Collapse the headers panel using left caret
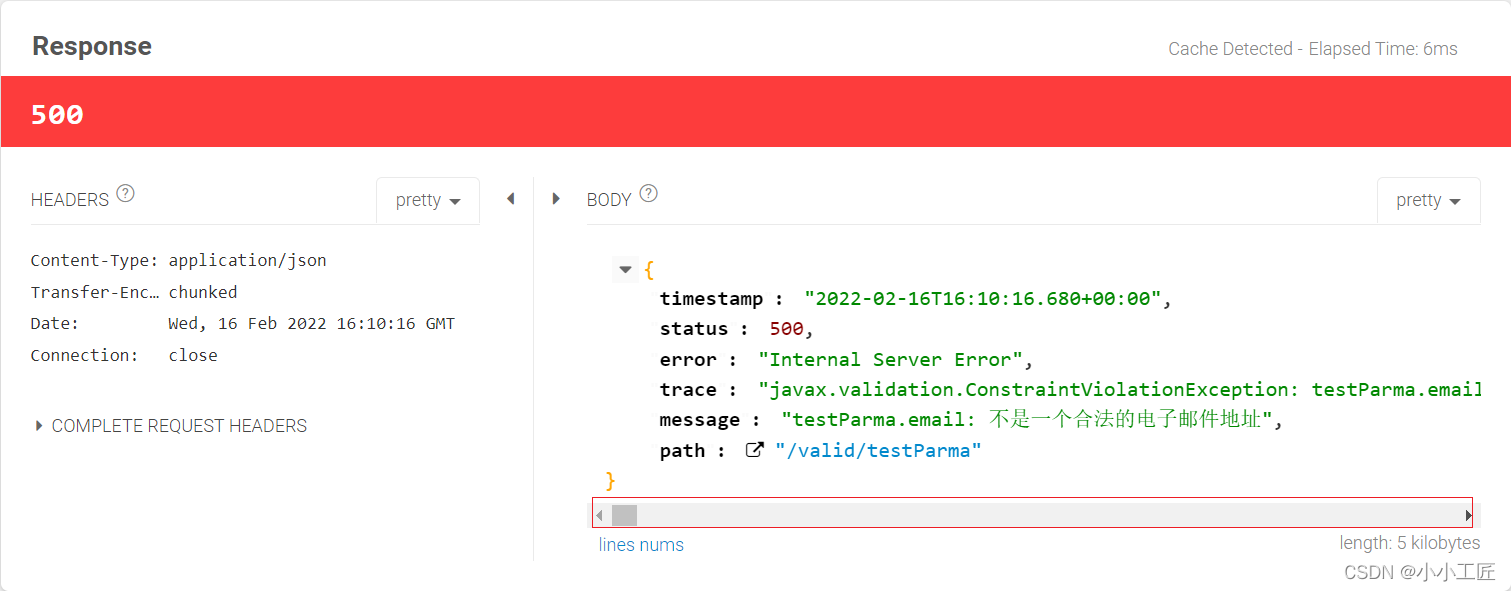Viewport: 1511px width, 591px height. click(x=511, y=199)
